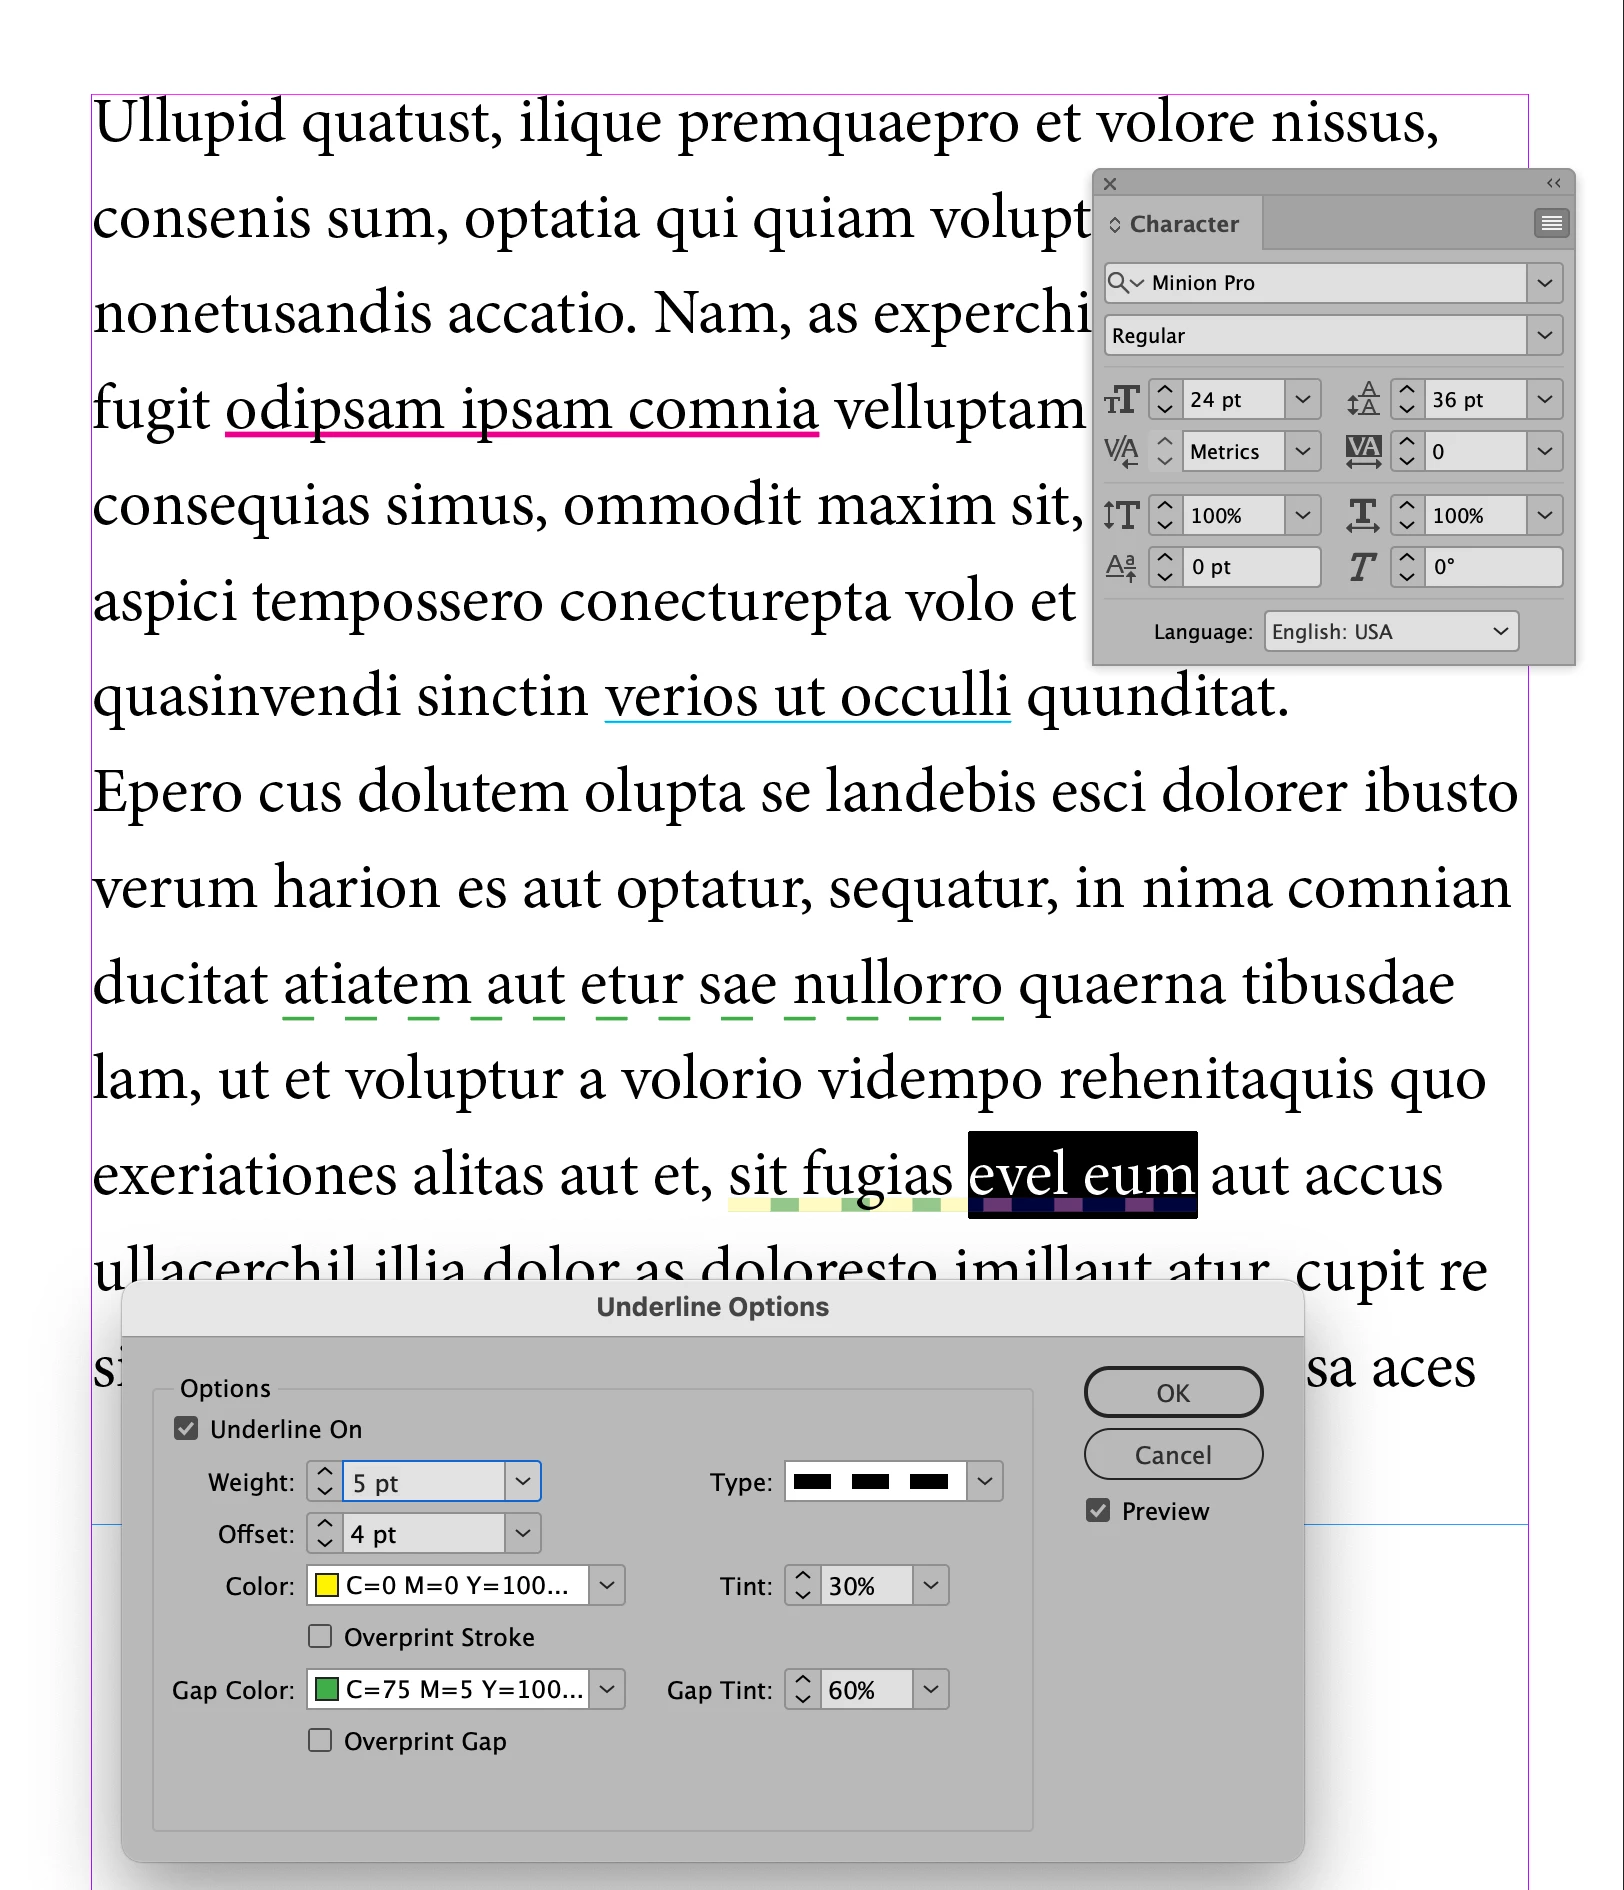Collapse the Character panel with double arrows

1553,183
